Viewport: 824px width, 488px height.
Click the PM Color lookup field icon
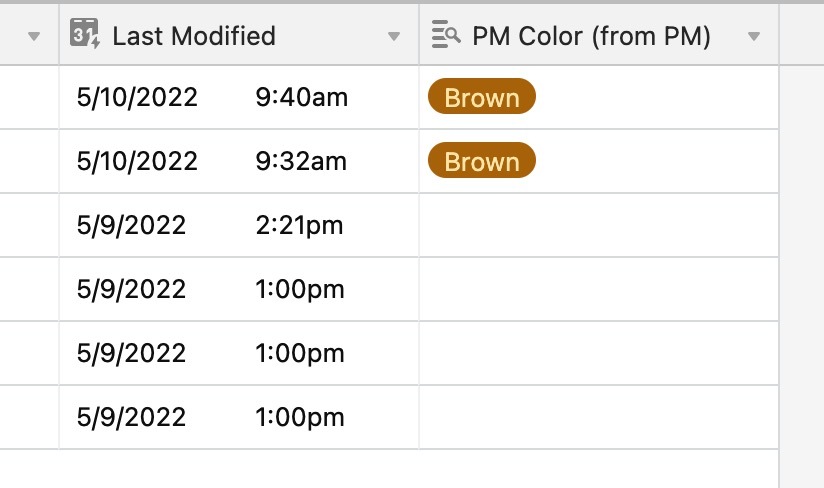(x=446, y=35)
